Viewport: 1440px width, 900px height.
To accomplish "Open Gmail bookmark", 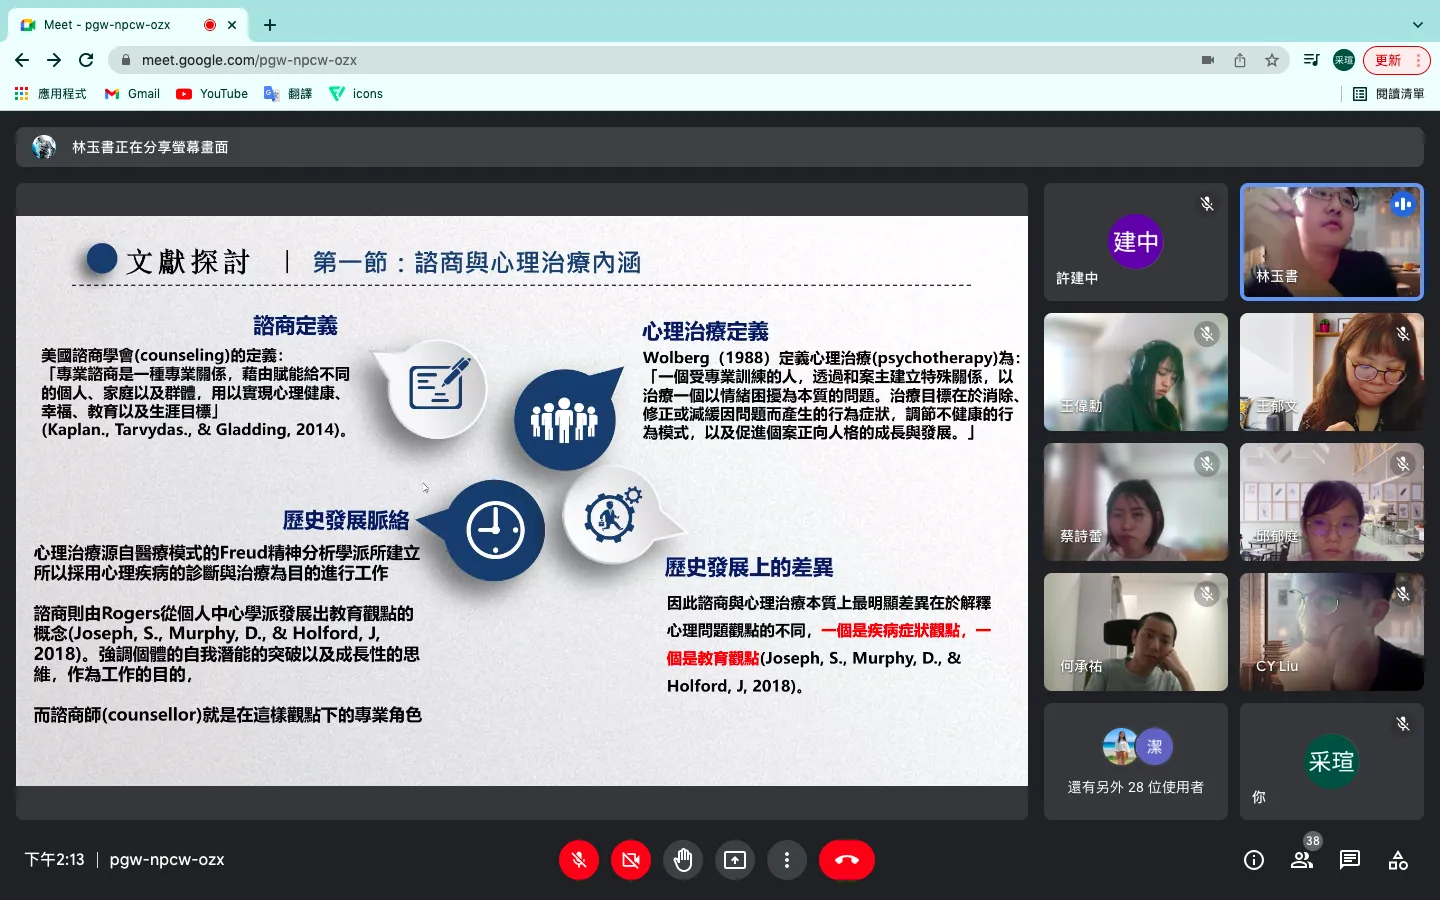I will coord(132,94).
